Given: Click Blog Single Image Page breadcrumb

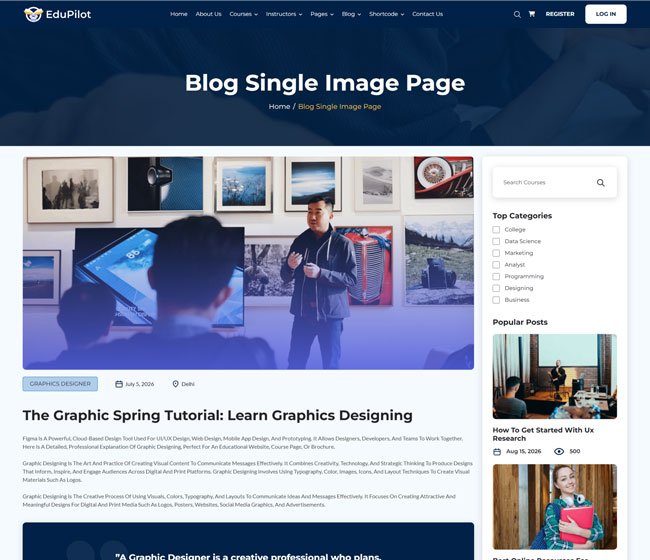Looking at the screenshot, I should point(340,107).
